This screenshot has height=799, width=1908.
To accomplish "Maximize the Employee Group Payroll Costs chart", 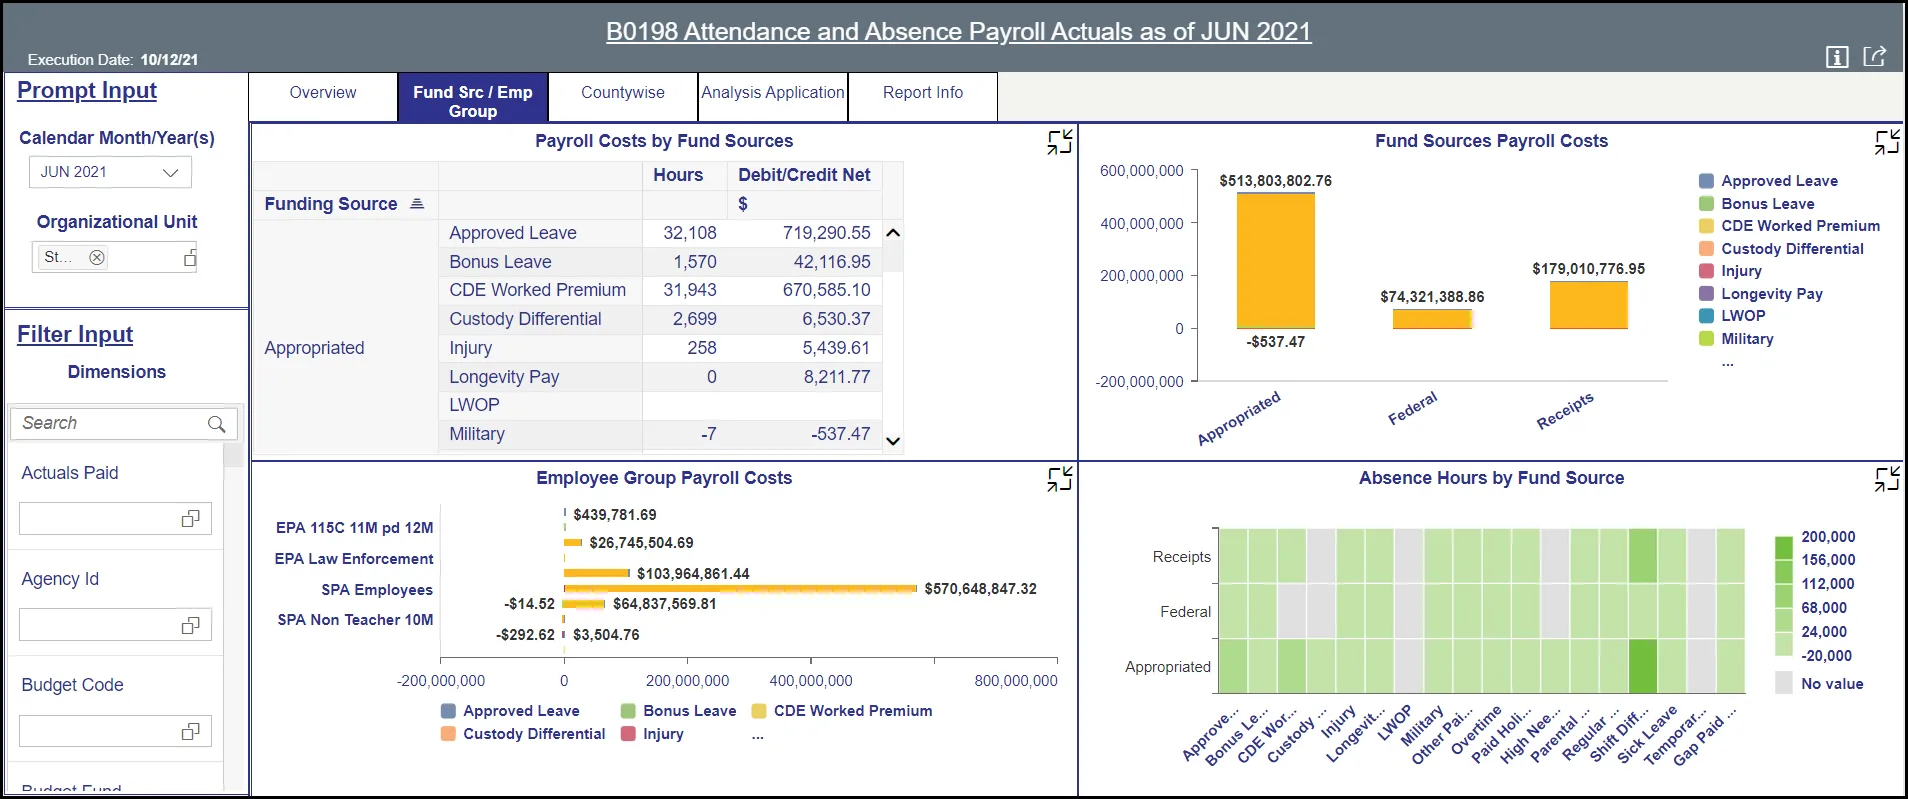I will 1059,479.
